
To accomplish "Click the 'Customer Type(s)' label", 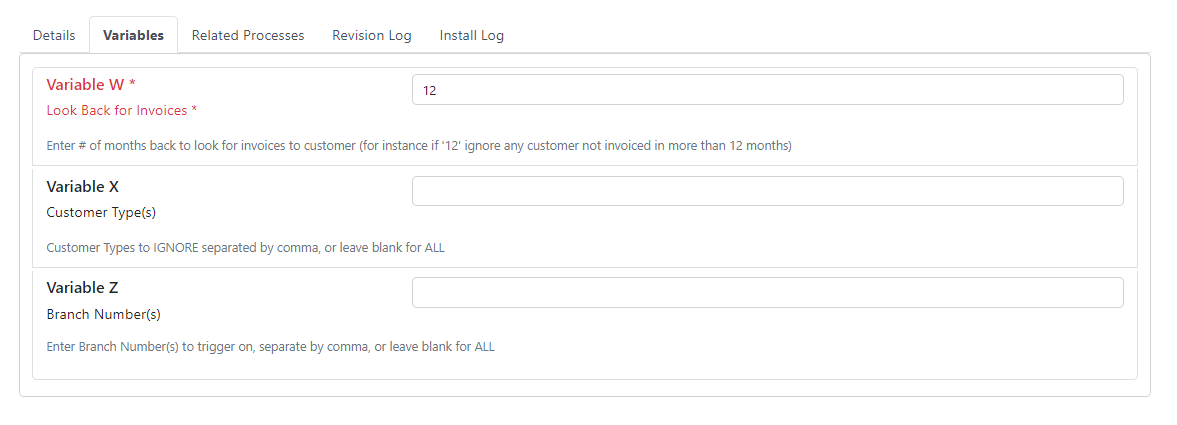I will coord(101,212).
